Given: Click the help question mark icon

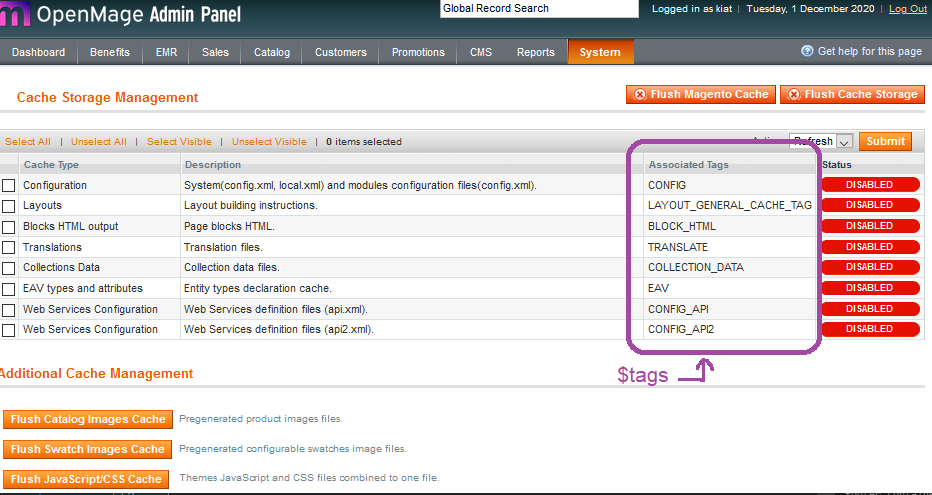Looking at the screenshot, I should (x=807, y=51).
